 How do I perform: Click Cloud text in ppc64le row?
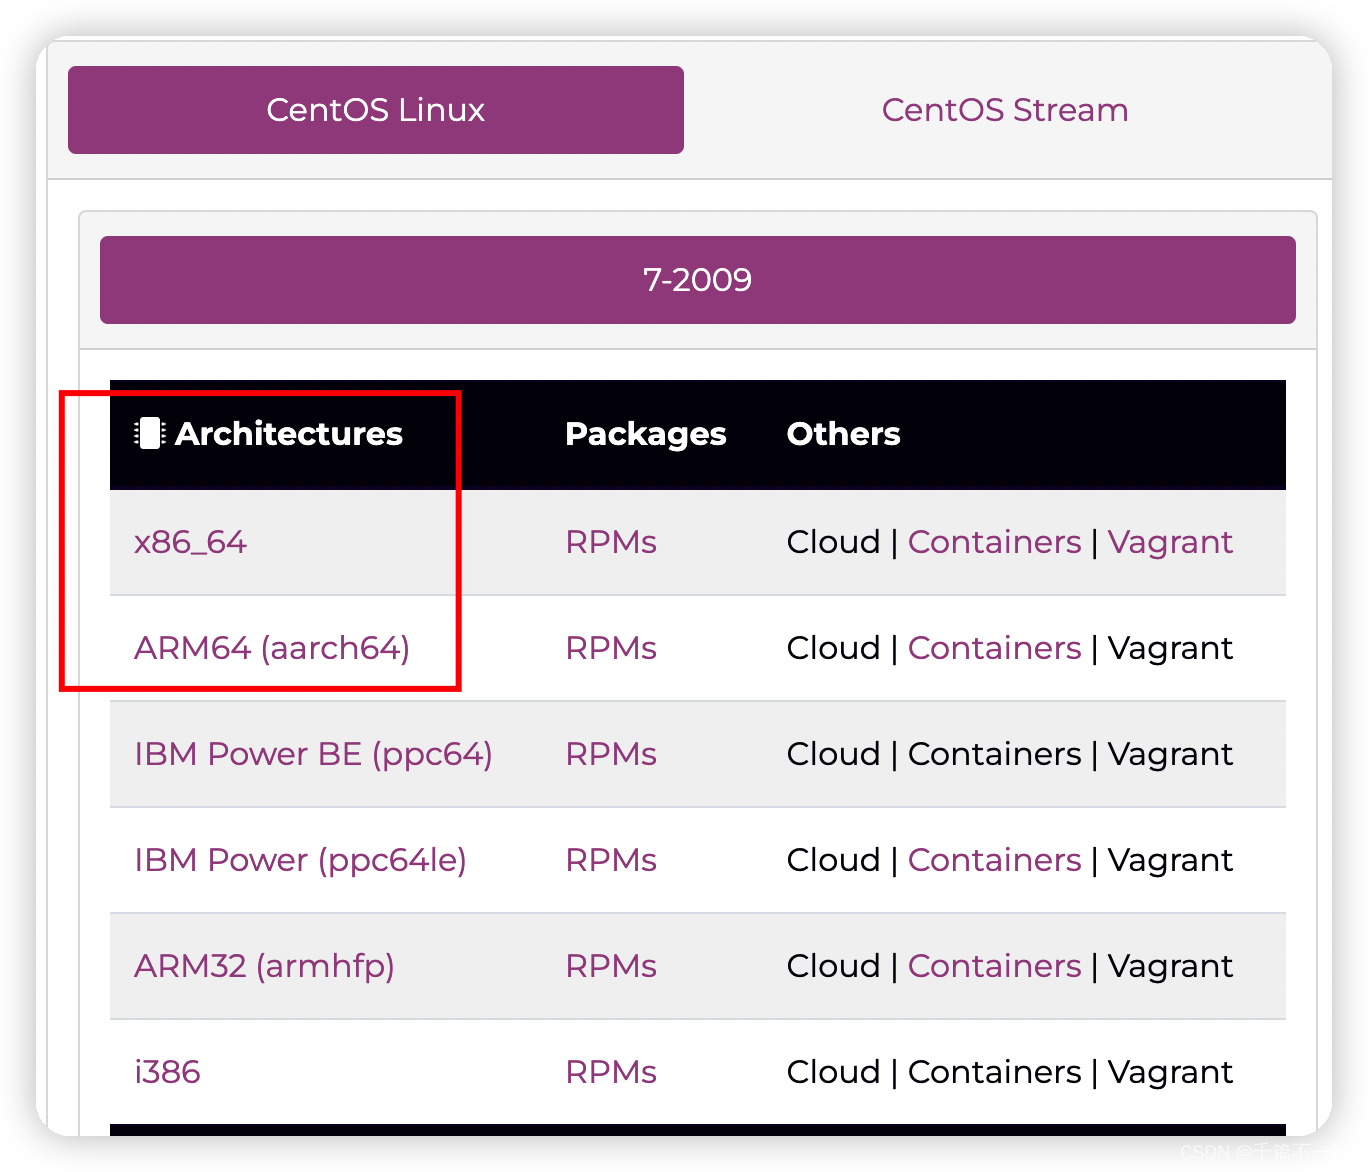[x=833, y=860]
